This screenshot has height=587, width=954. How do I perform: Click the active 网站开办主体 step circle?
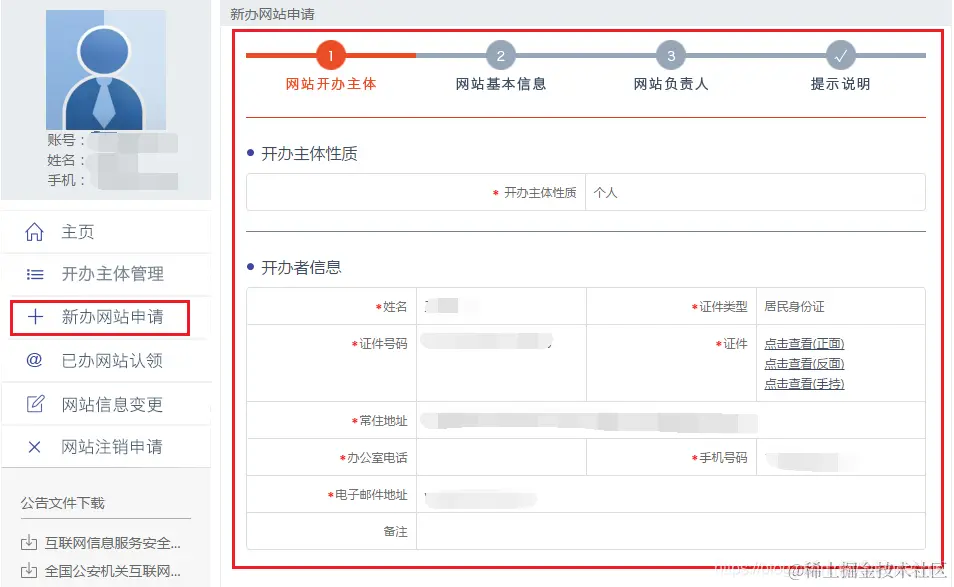330,55
